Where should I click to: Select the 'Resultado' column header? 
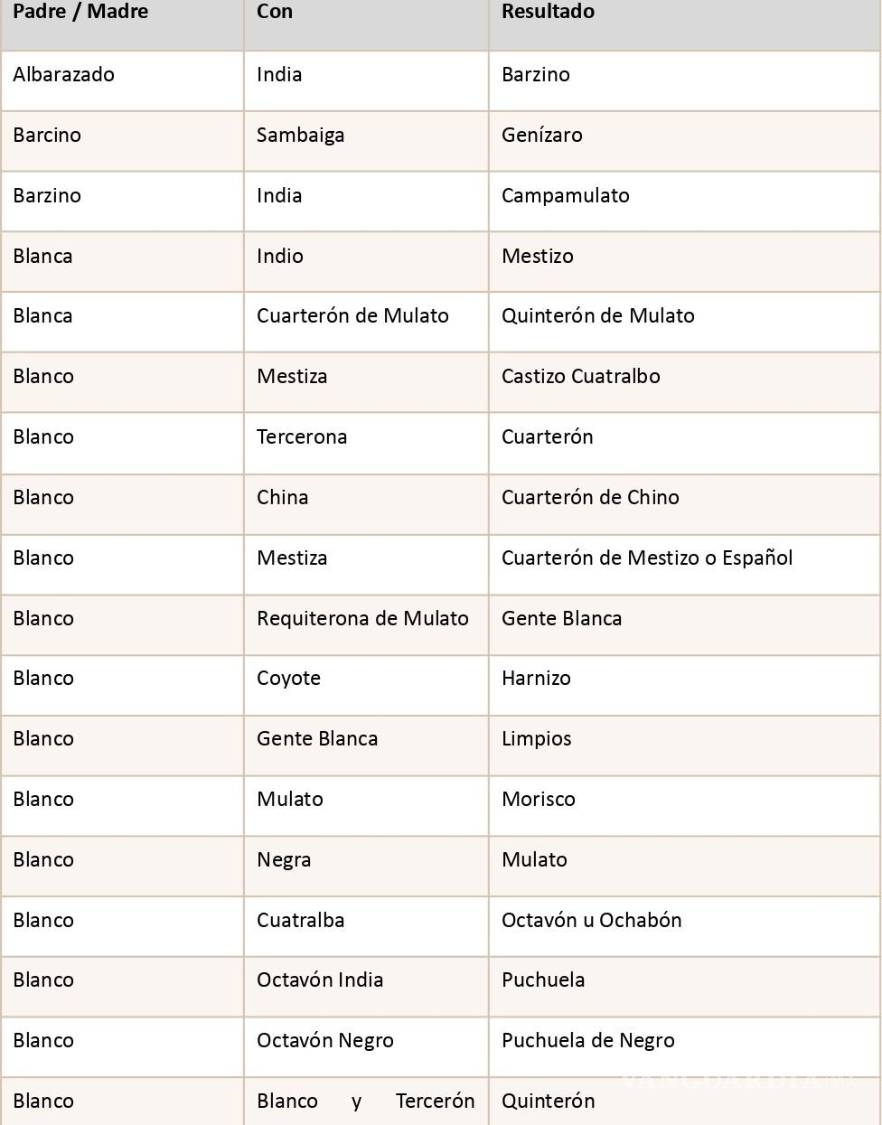(x=548, y=12)
